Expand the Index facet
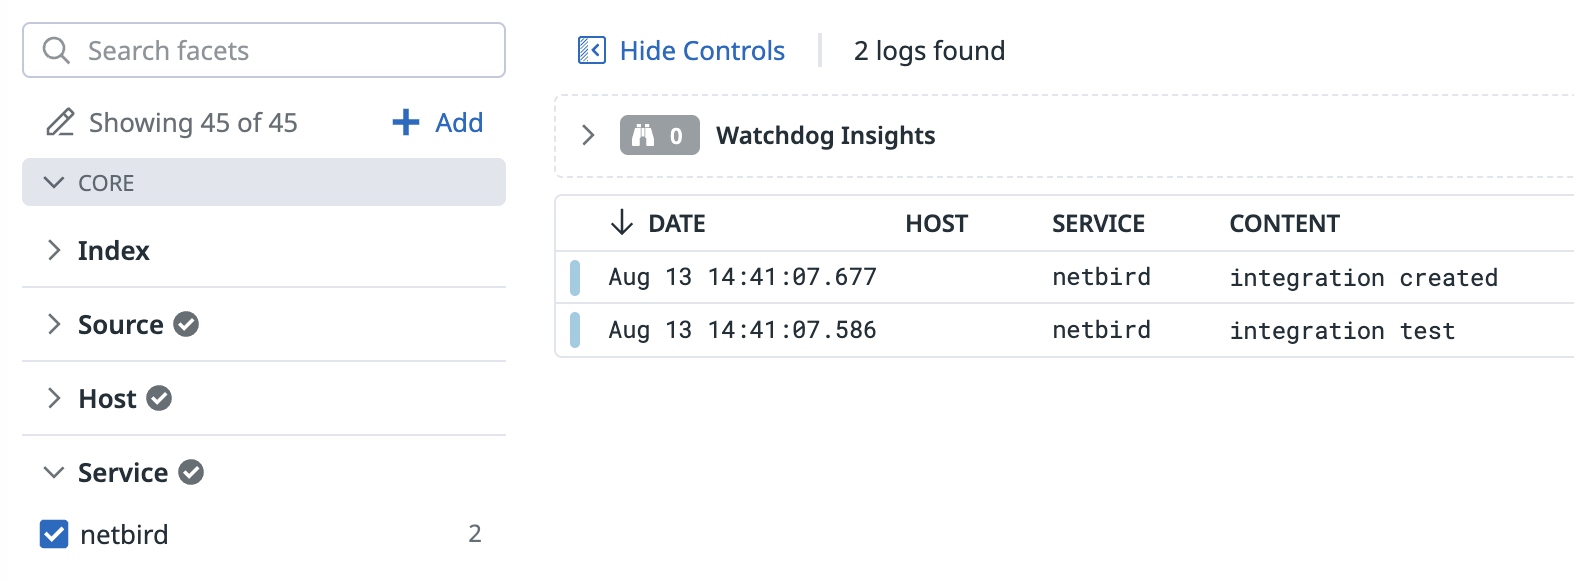This screenshot has height=580, width=1574. pos(54,250)
